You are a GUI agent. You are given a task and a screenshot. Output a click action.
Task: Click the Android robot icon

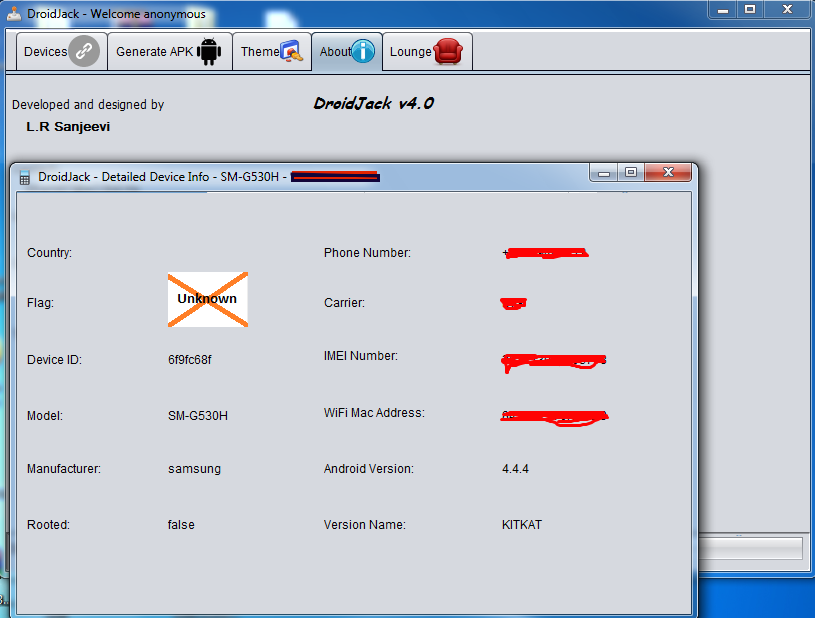tap(209, 51)
